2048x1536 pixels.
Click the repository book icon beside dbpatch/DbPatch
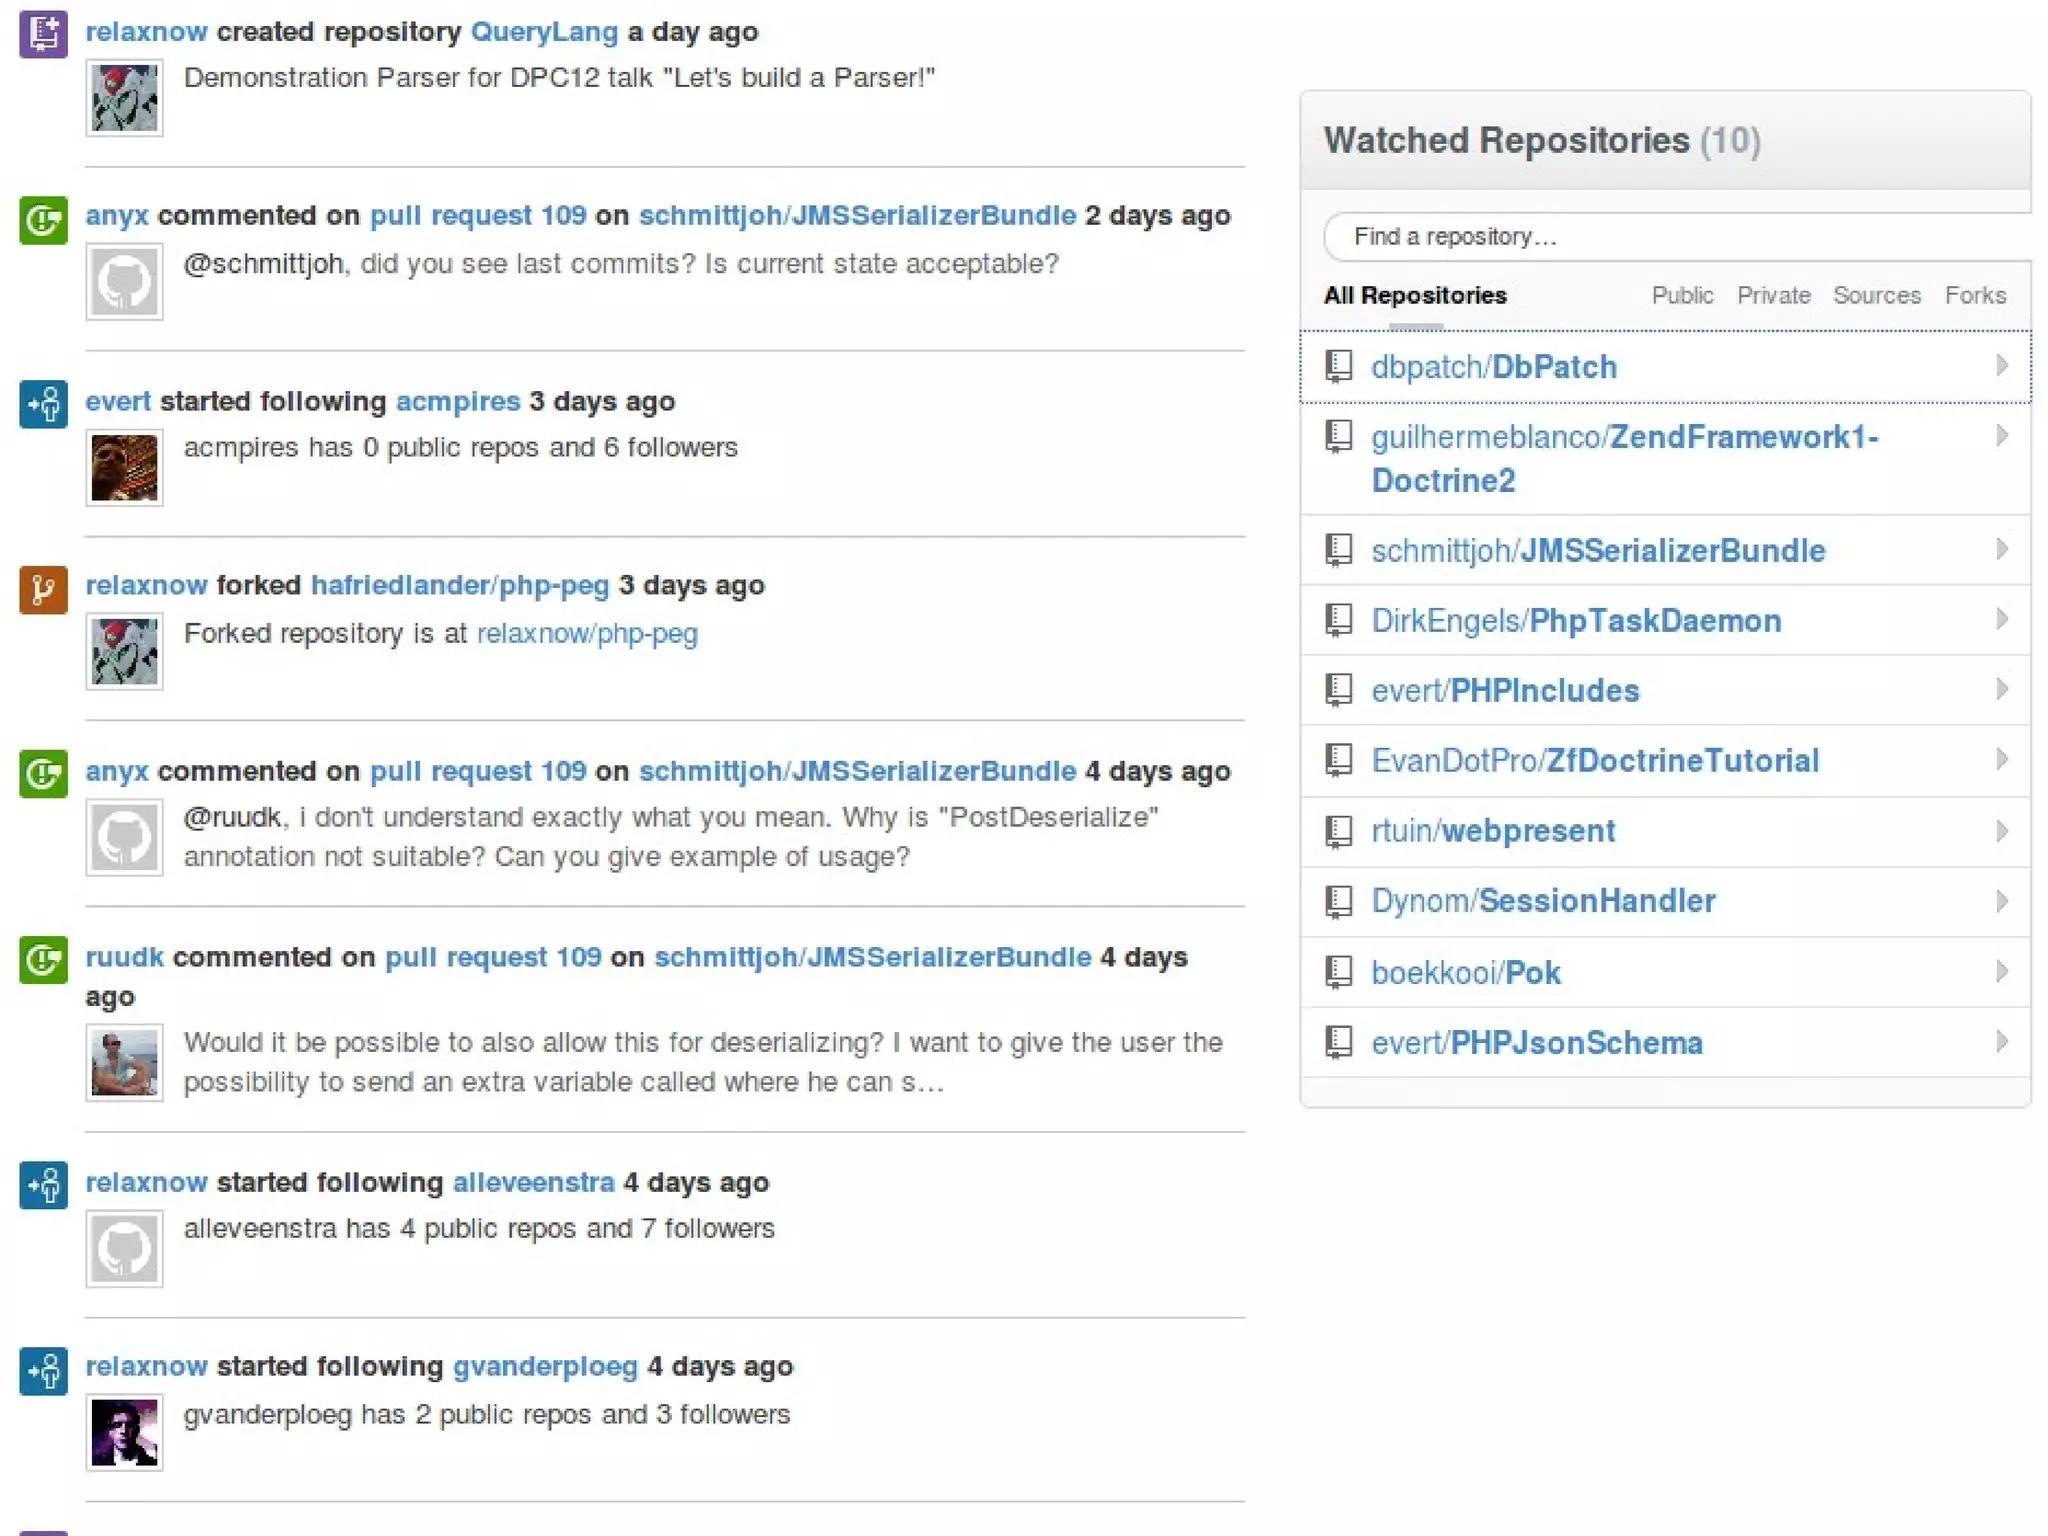[x=1338, y=366]
